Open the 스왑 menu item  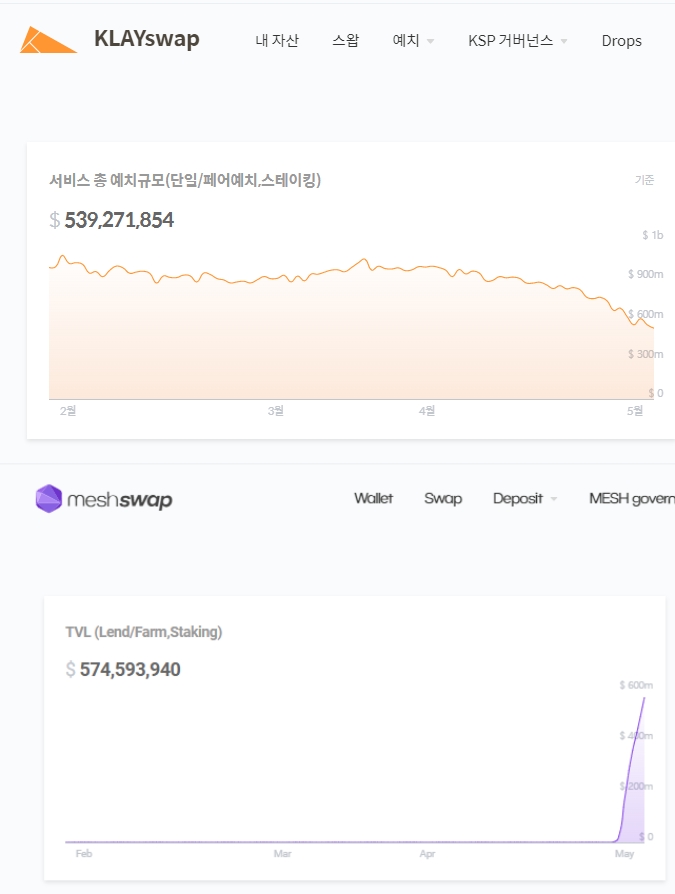tap(345, 40)
